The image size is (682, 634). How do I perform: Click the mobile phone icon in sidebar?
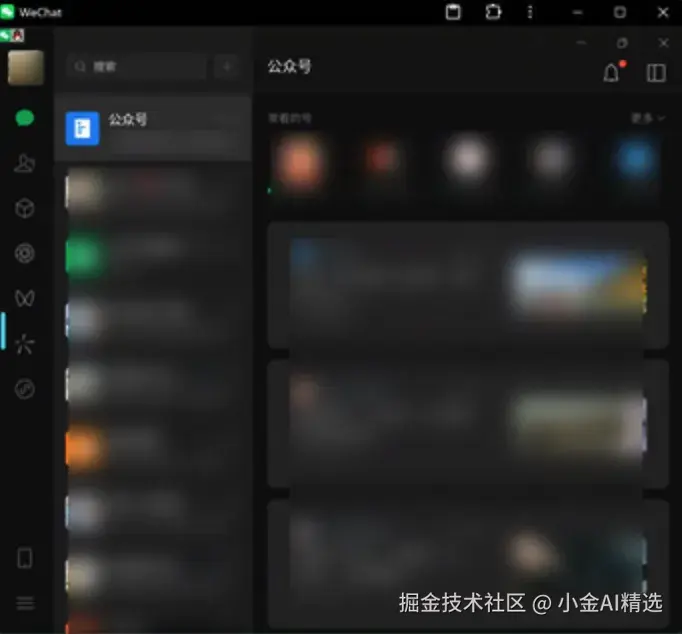pyautogui.click(x=25, y=558)
